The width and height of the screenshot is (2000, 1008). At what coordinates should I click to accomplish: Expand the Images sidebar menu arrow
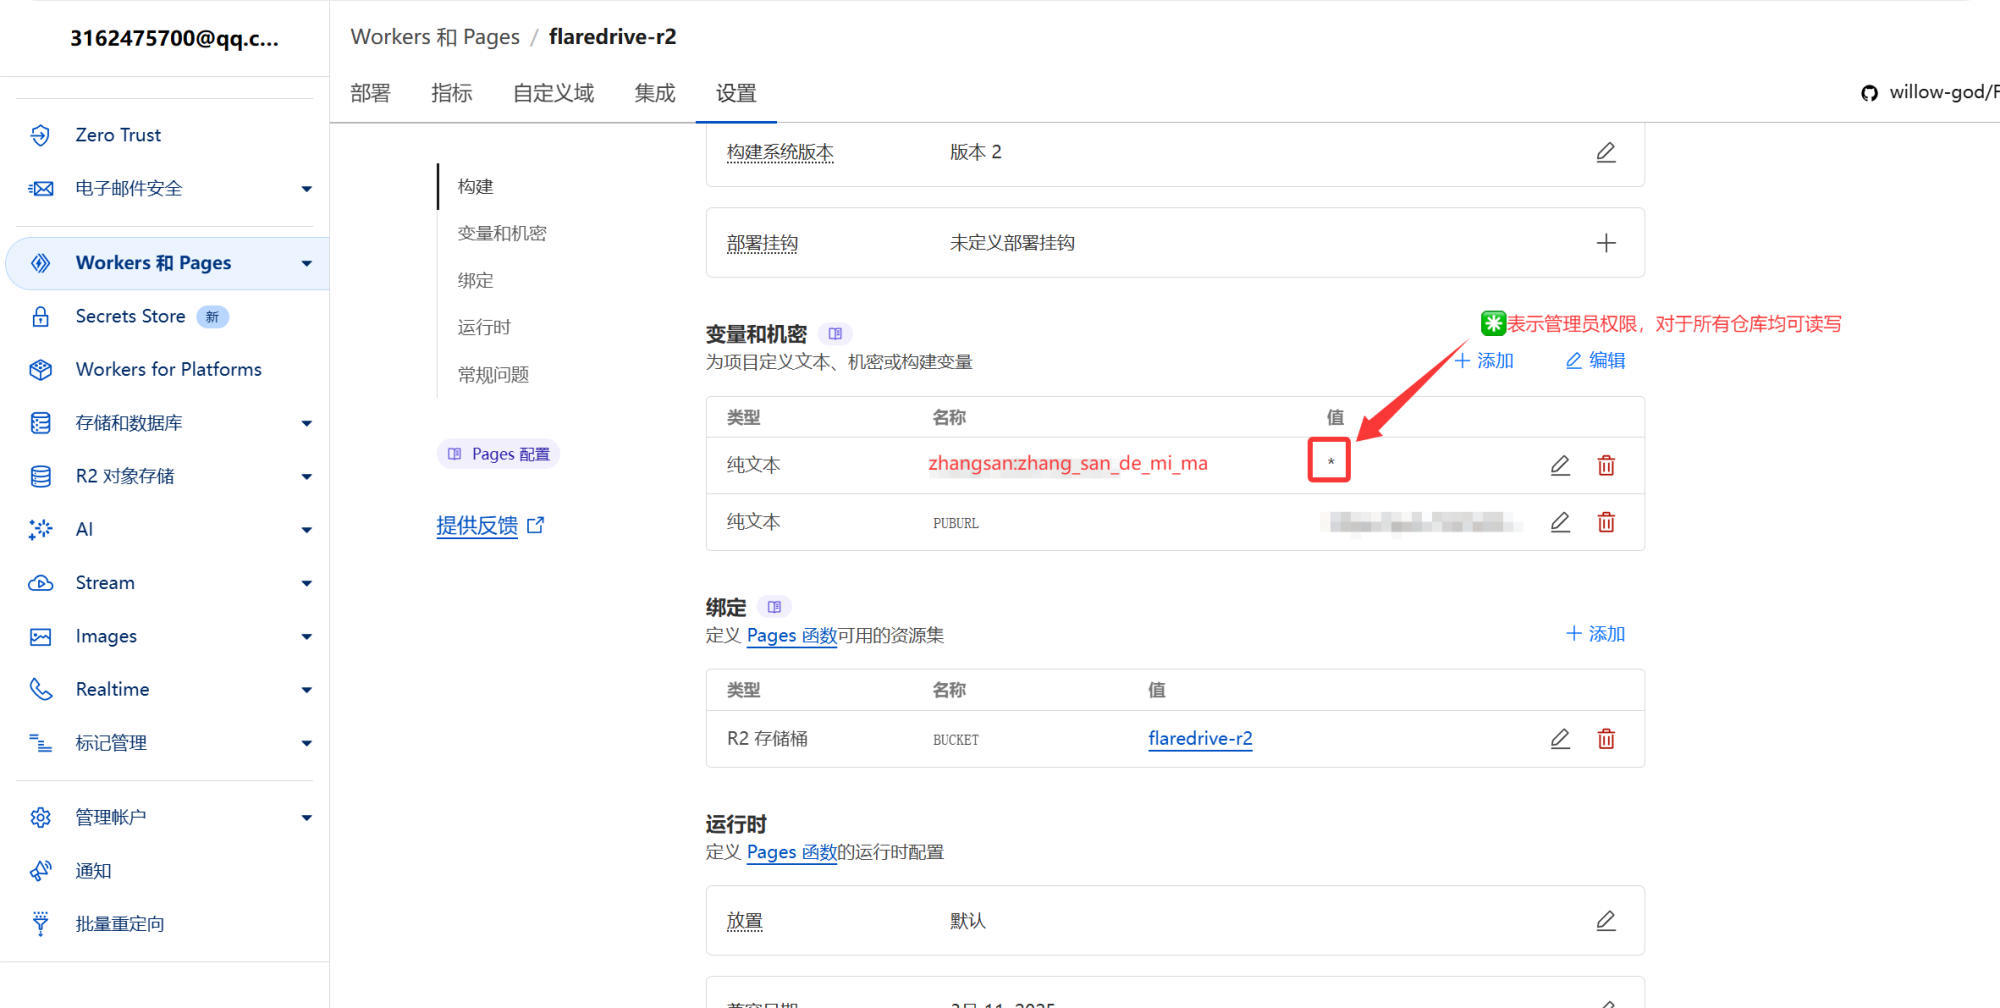tap(306, 636)
